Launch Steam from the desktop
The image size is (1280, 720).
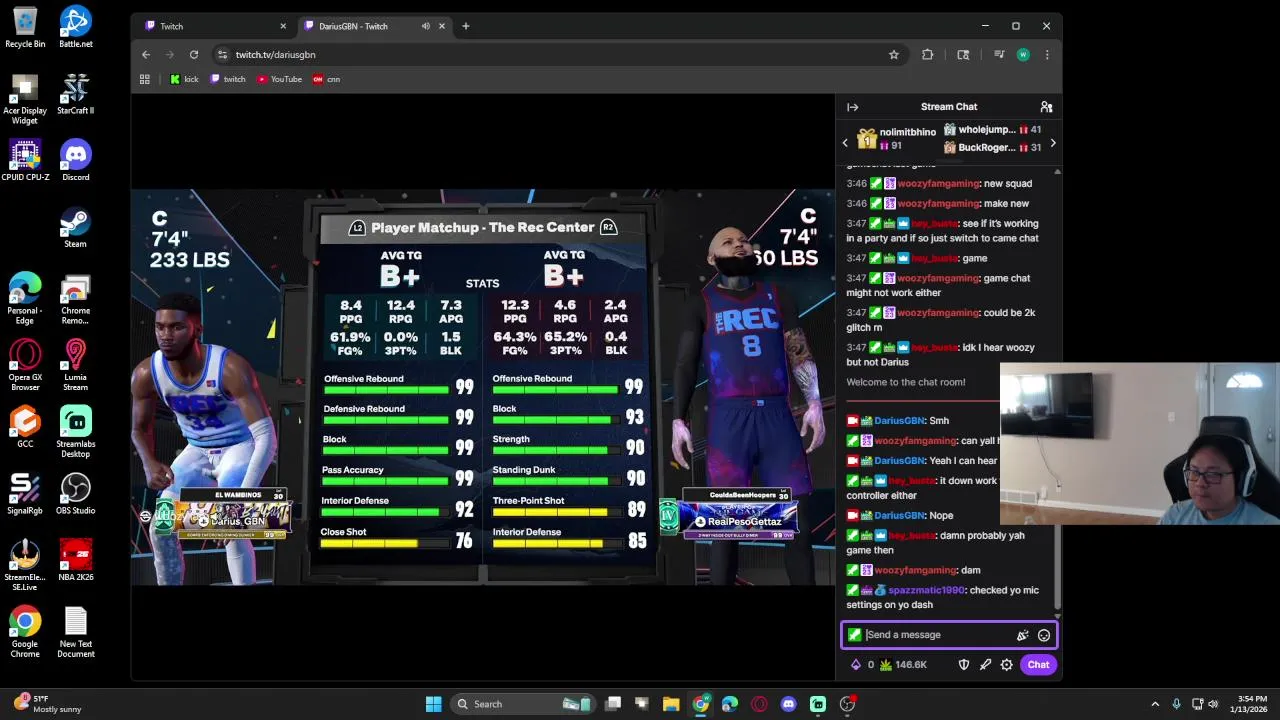click(76, 228)
